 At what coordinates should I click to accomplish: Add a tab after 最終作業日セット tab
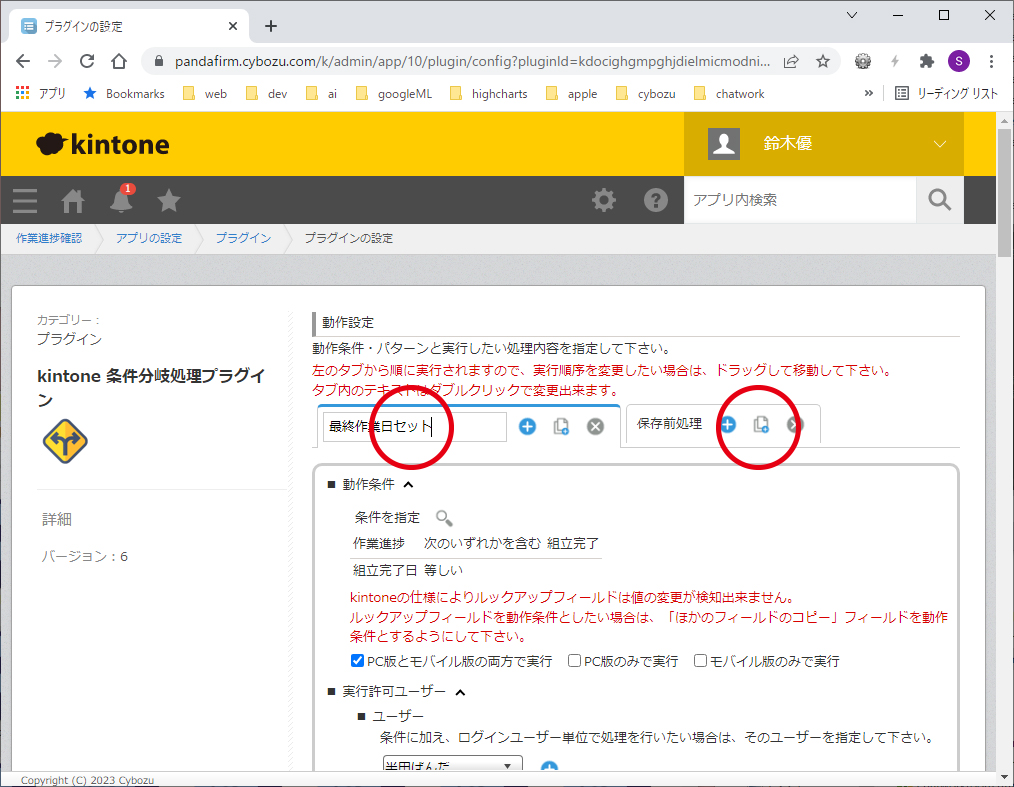[x=528, y=426]
